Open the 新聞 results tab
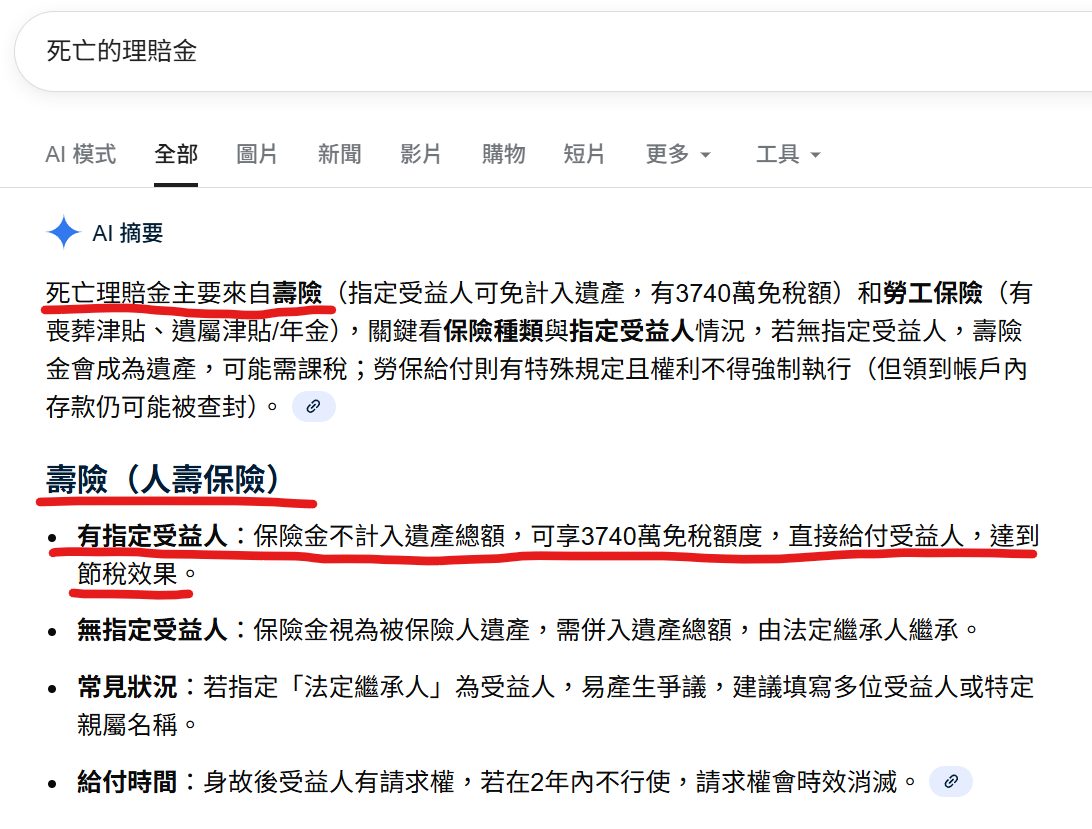1092x829 pixels. [x=339, y=154]
